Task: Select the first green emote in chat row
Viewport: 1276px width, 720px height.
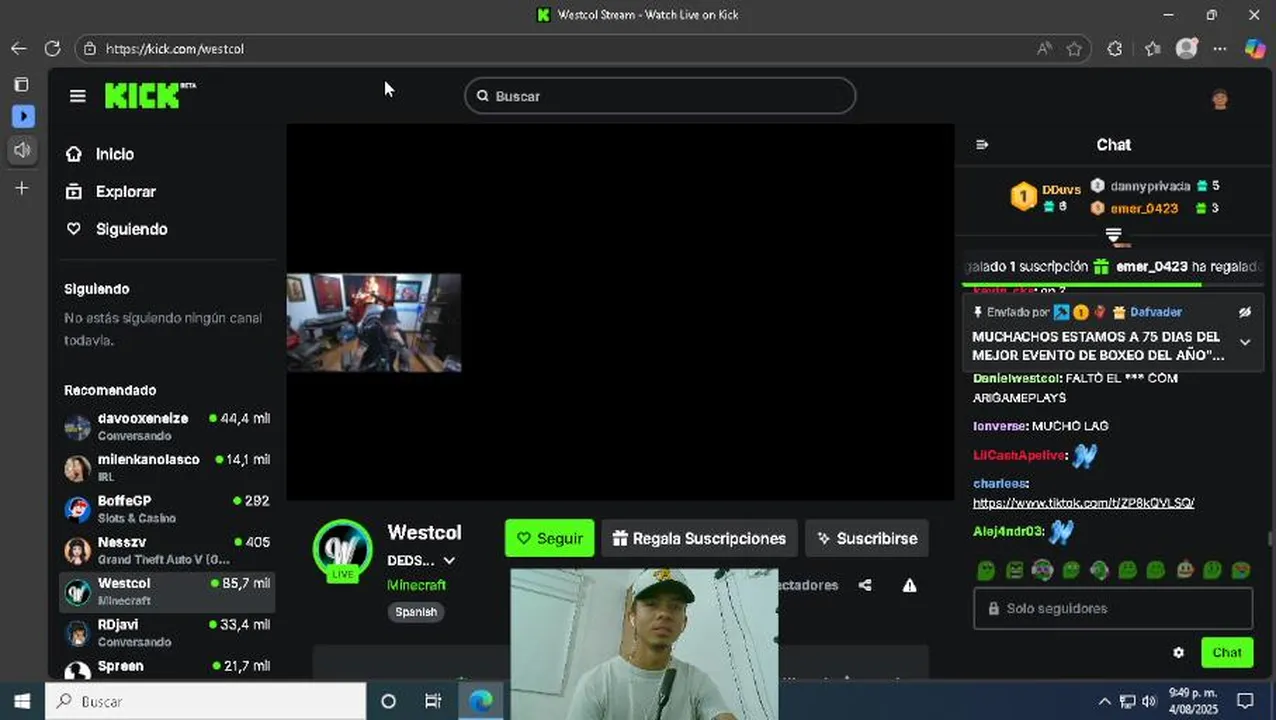Action: [986, 570]
